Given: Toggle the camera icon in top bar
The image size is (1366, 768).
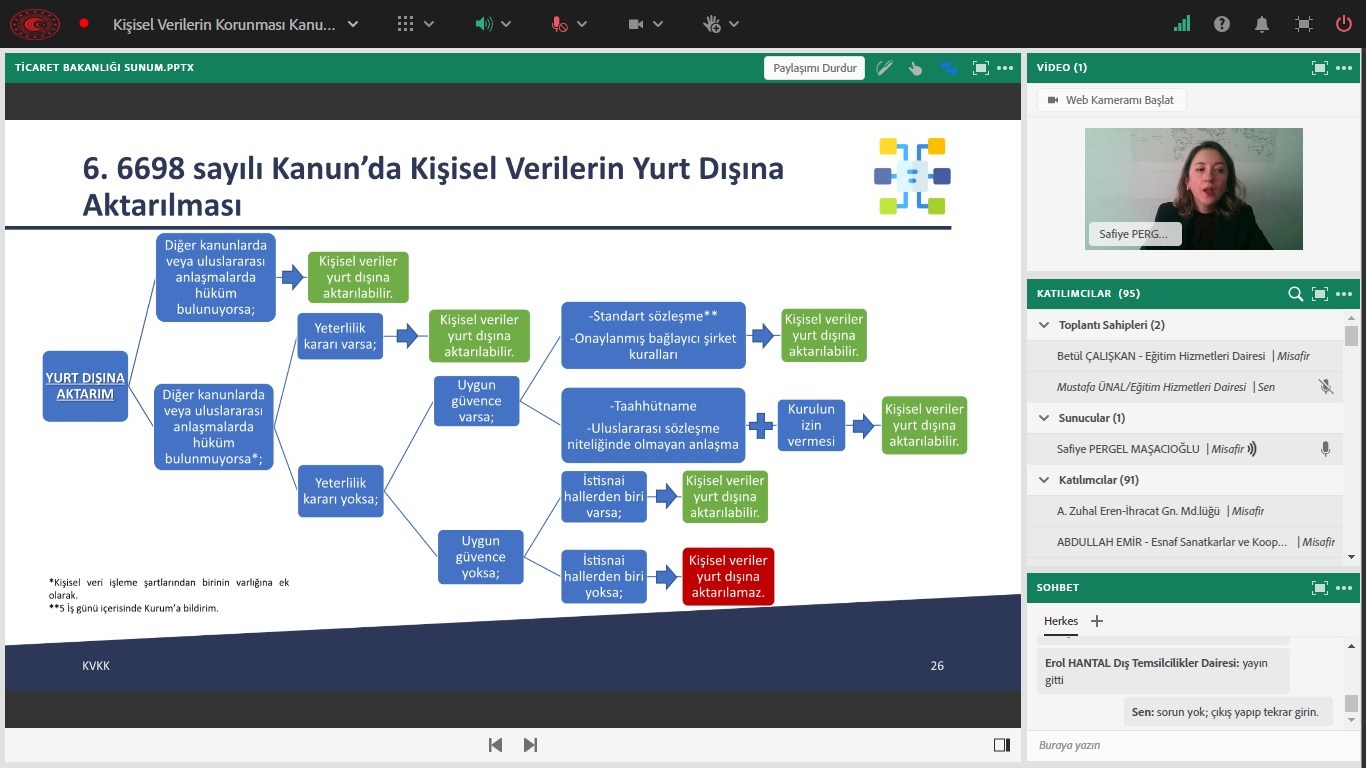Looking at the screenshot, I should 636,24.
